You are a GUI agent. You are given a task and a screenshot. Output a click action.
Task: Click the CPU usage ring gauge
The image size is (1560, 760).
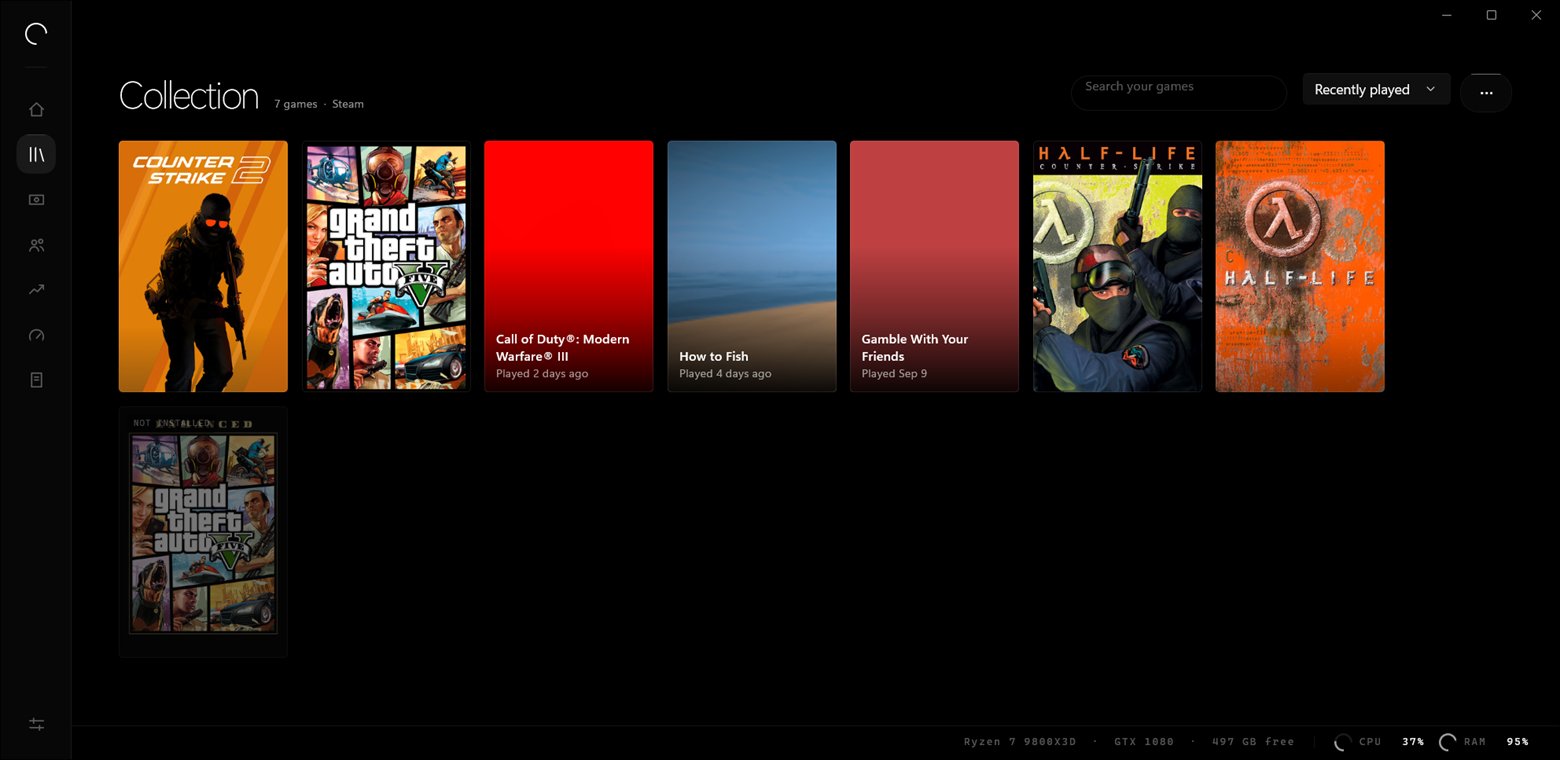click(x=1343, y=742)
